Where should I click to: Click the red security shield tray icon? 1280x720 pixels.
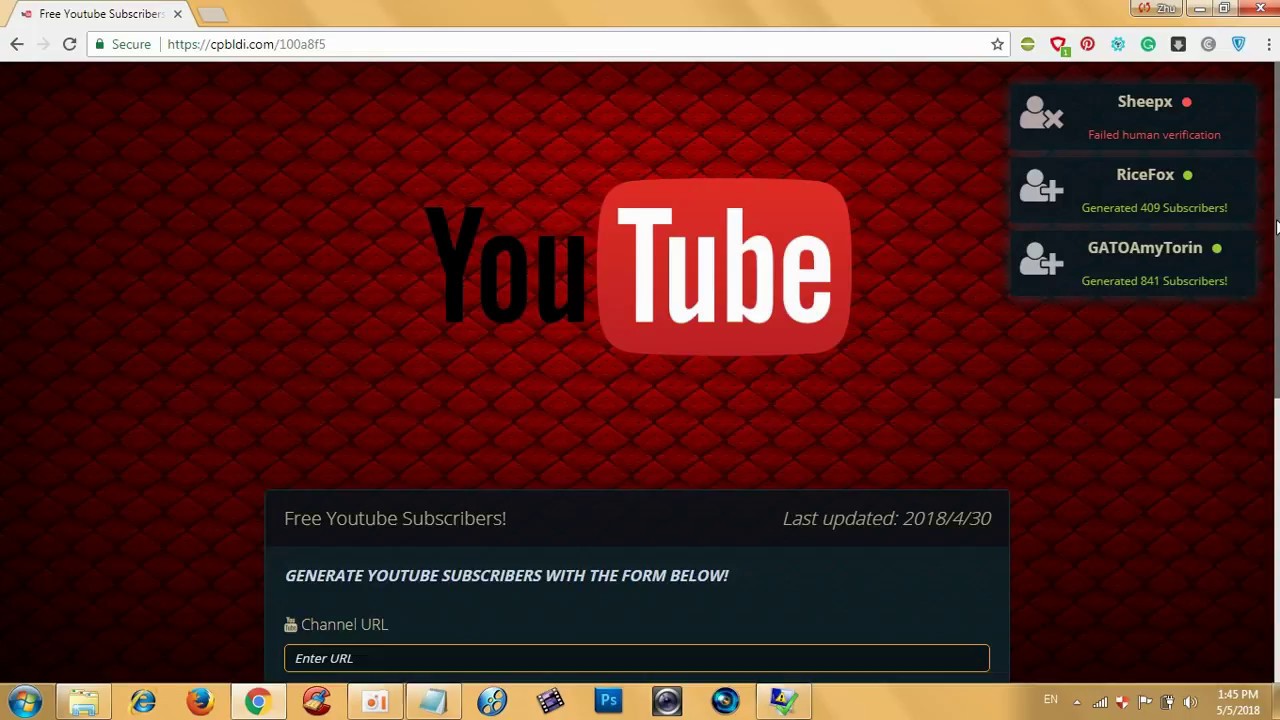(x=1122, y=702)
